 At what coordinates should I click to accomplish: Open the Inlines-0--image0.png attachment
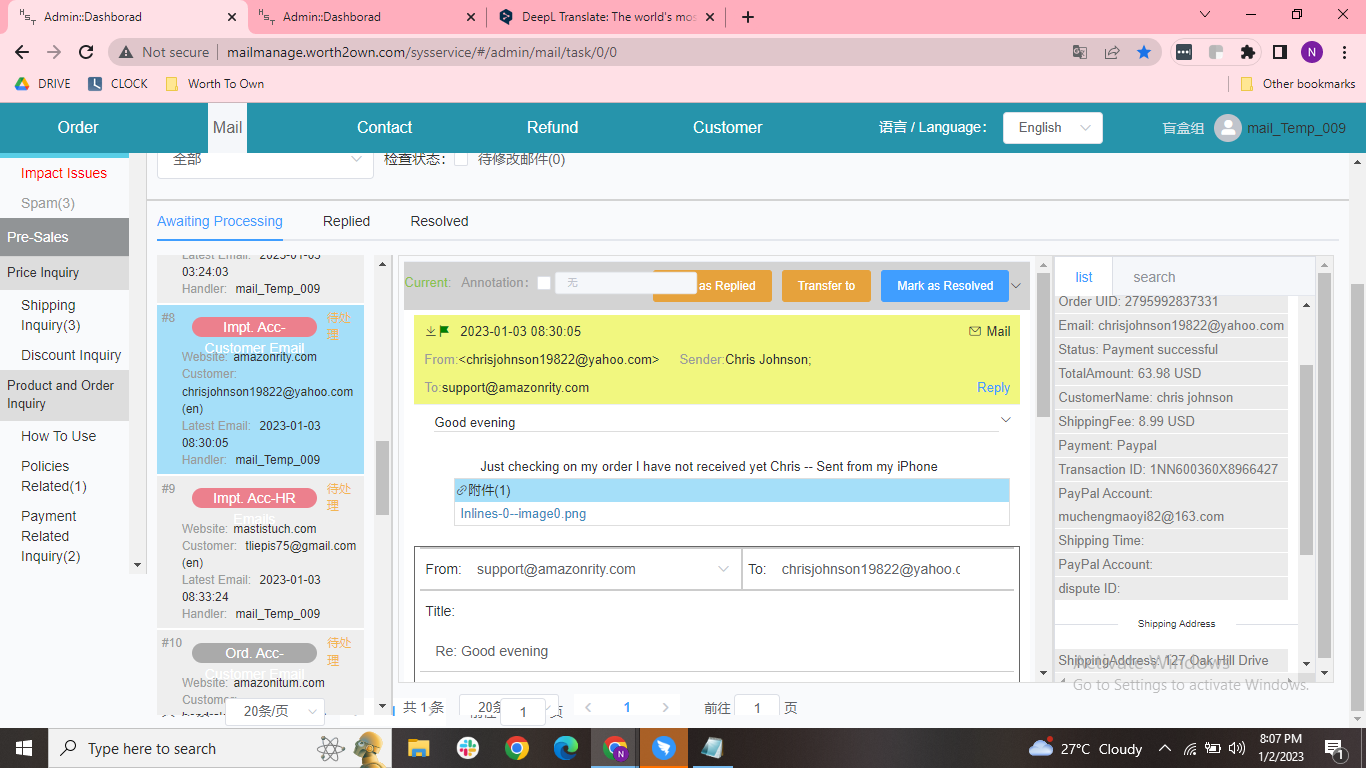coord(523,513)
